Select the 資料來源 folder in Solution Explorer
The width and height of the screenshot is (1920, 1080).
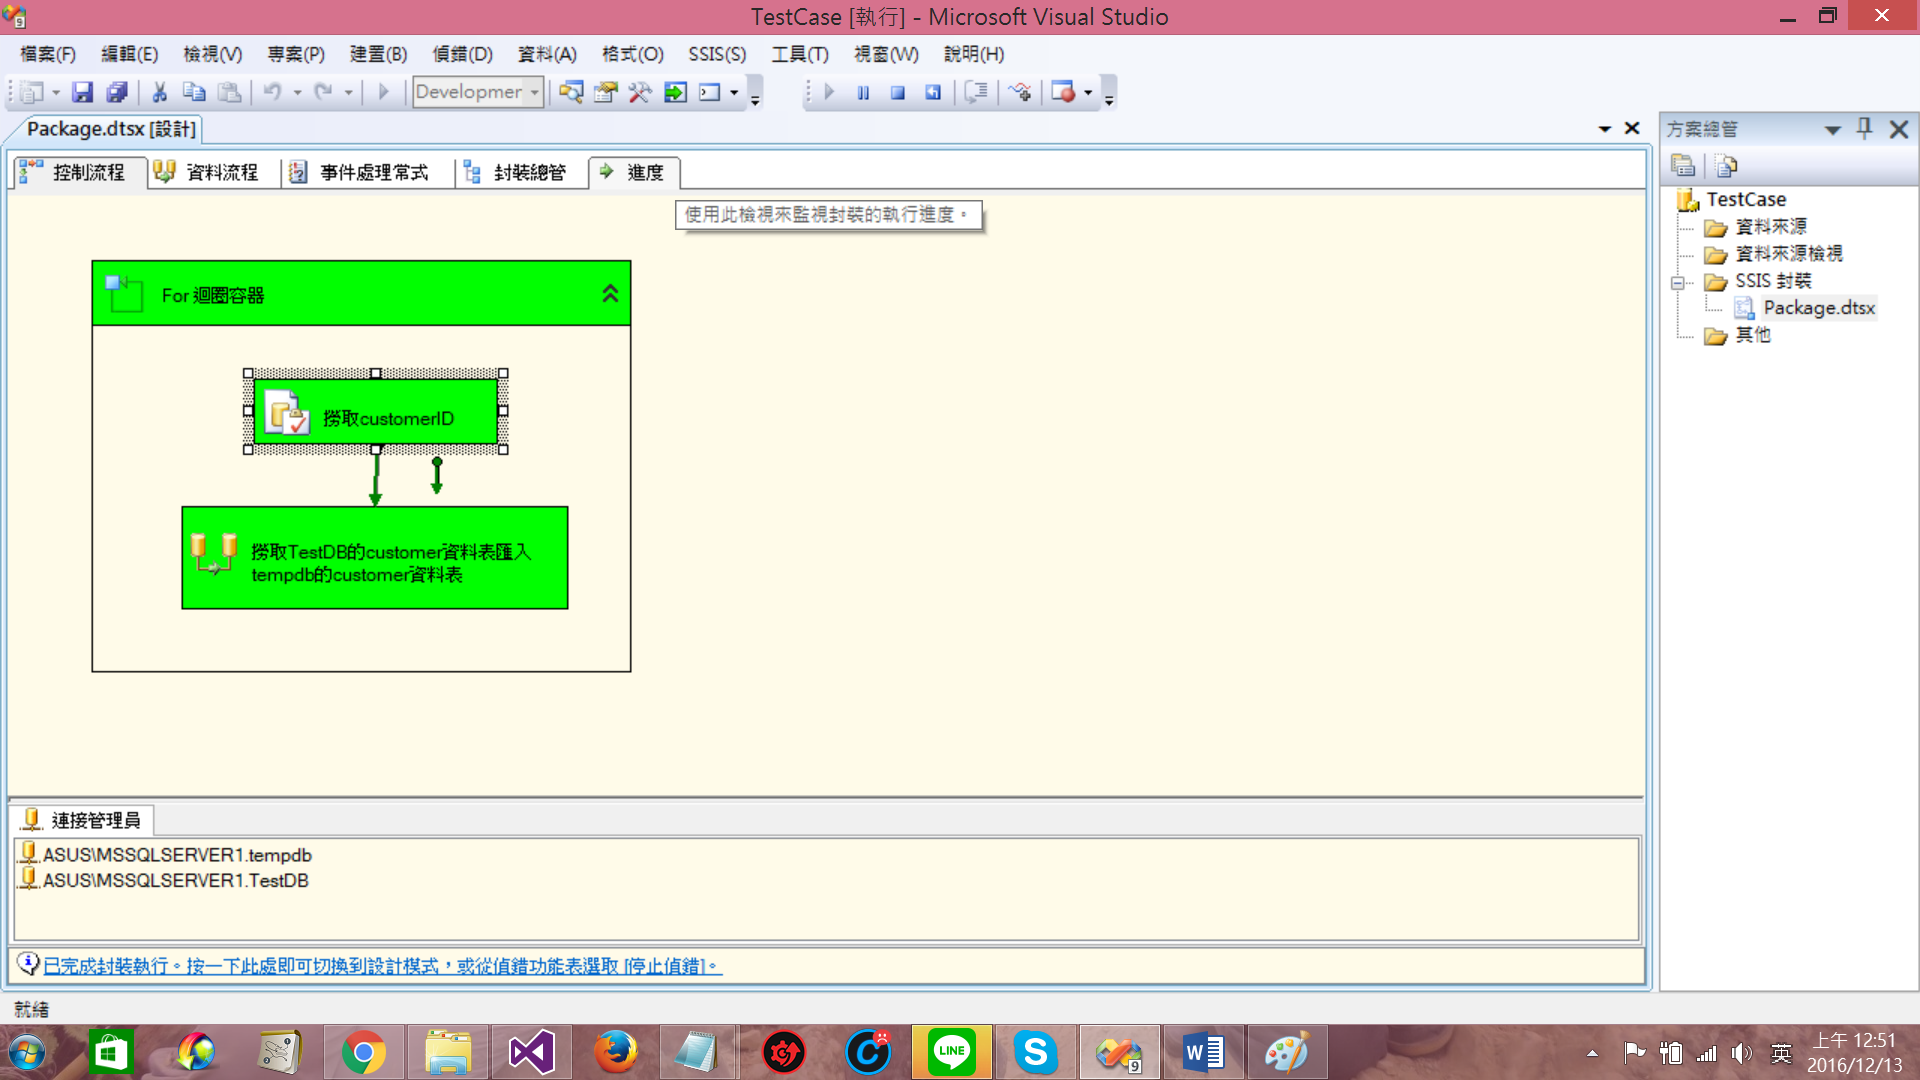point(1771,227)
